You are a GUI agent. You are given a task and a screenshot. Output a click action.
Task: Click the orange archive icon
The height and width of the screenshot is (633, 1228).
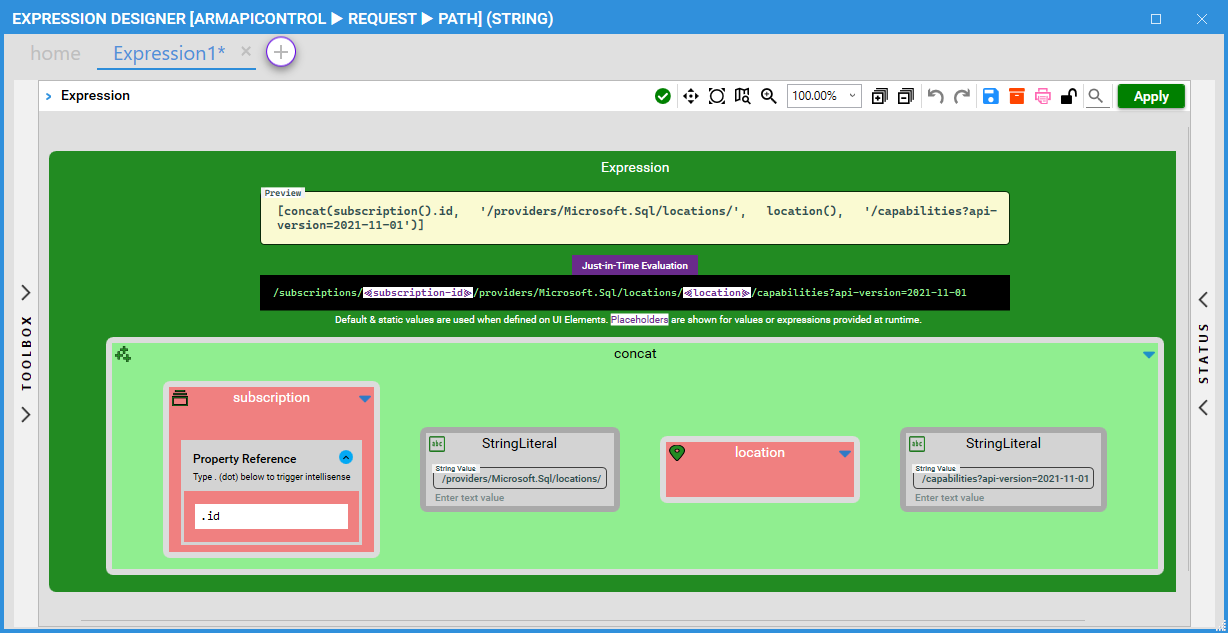(x=1016, y=96)
